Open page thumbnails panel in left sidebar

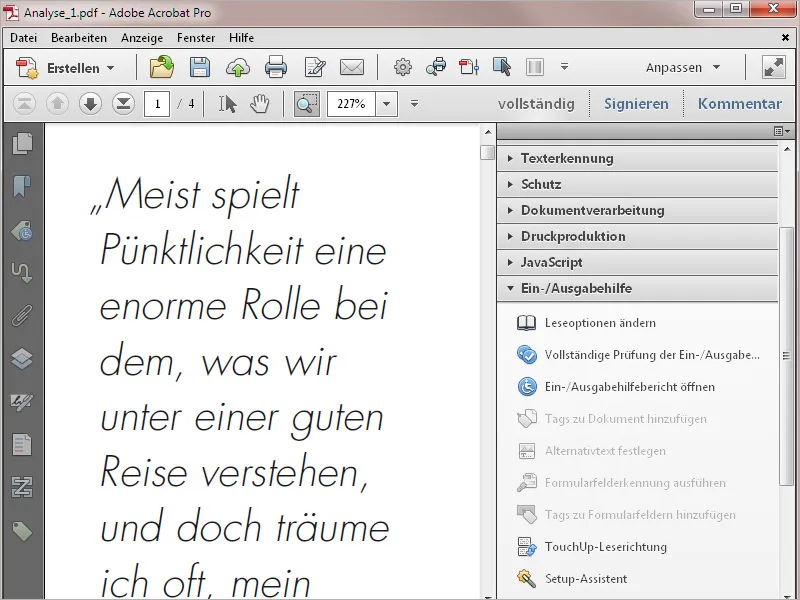click(22, 143)
